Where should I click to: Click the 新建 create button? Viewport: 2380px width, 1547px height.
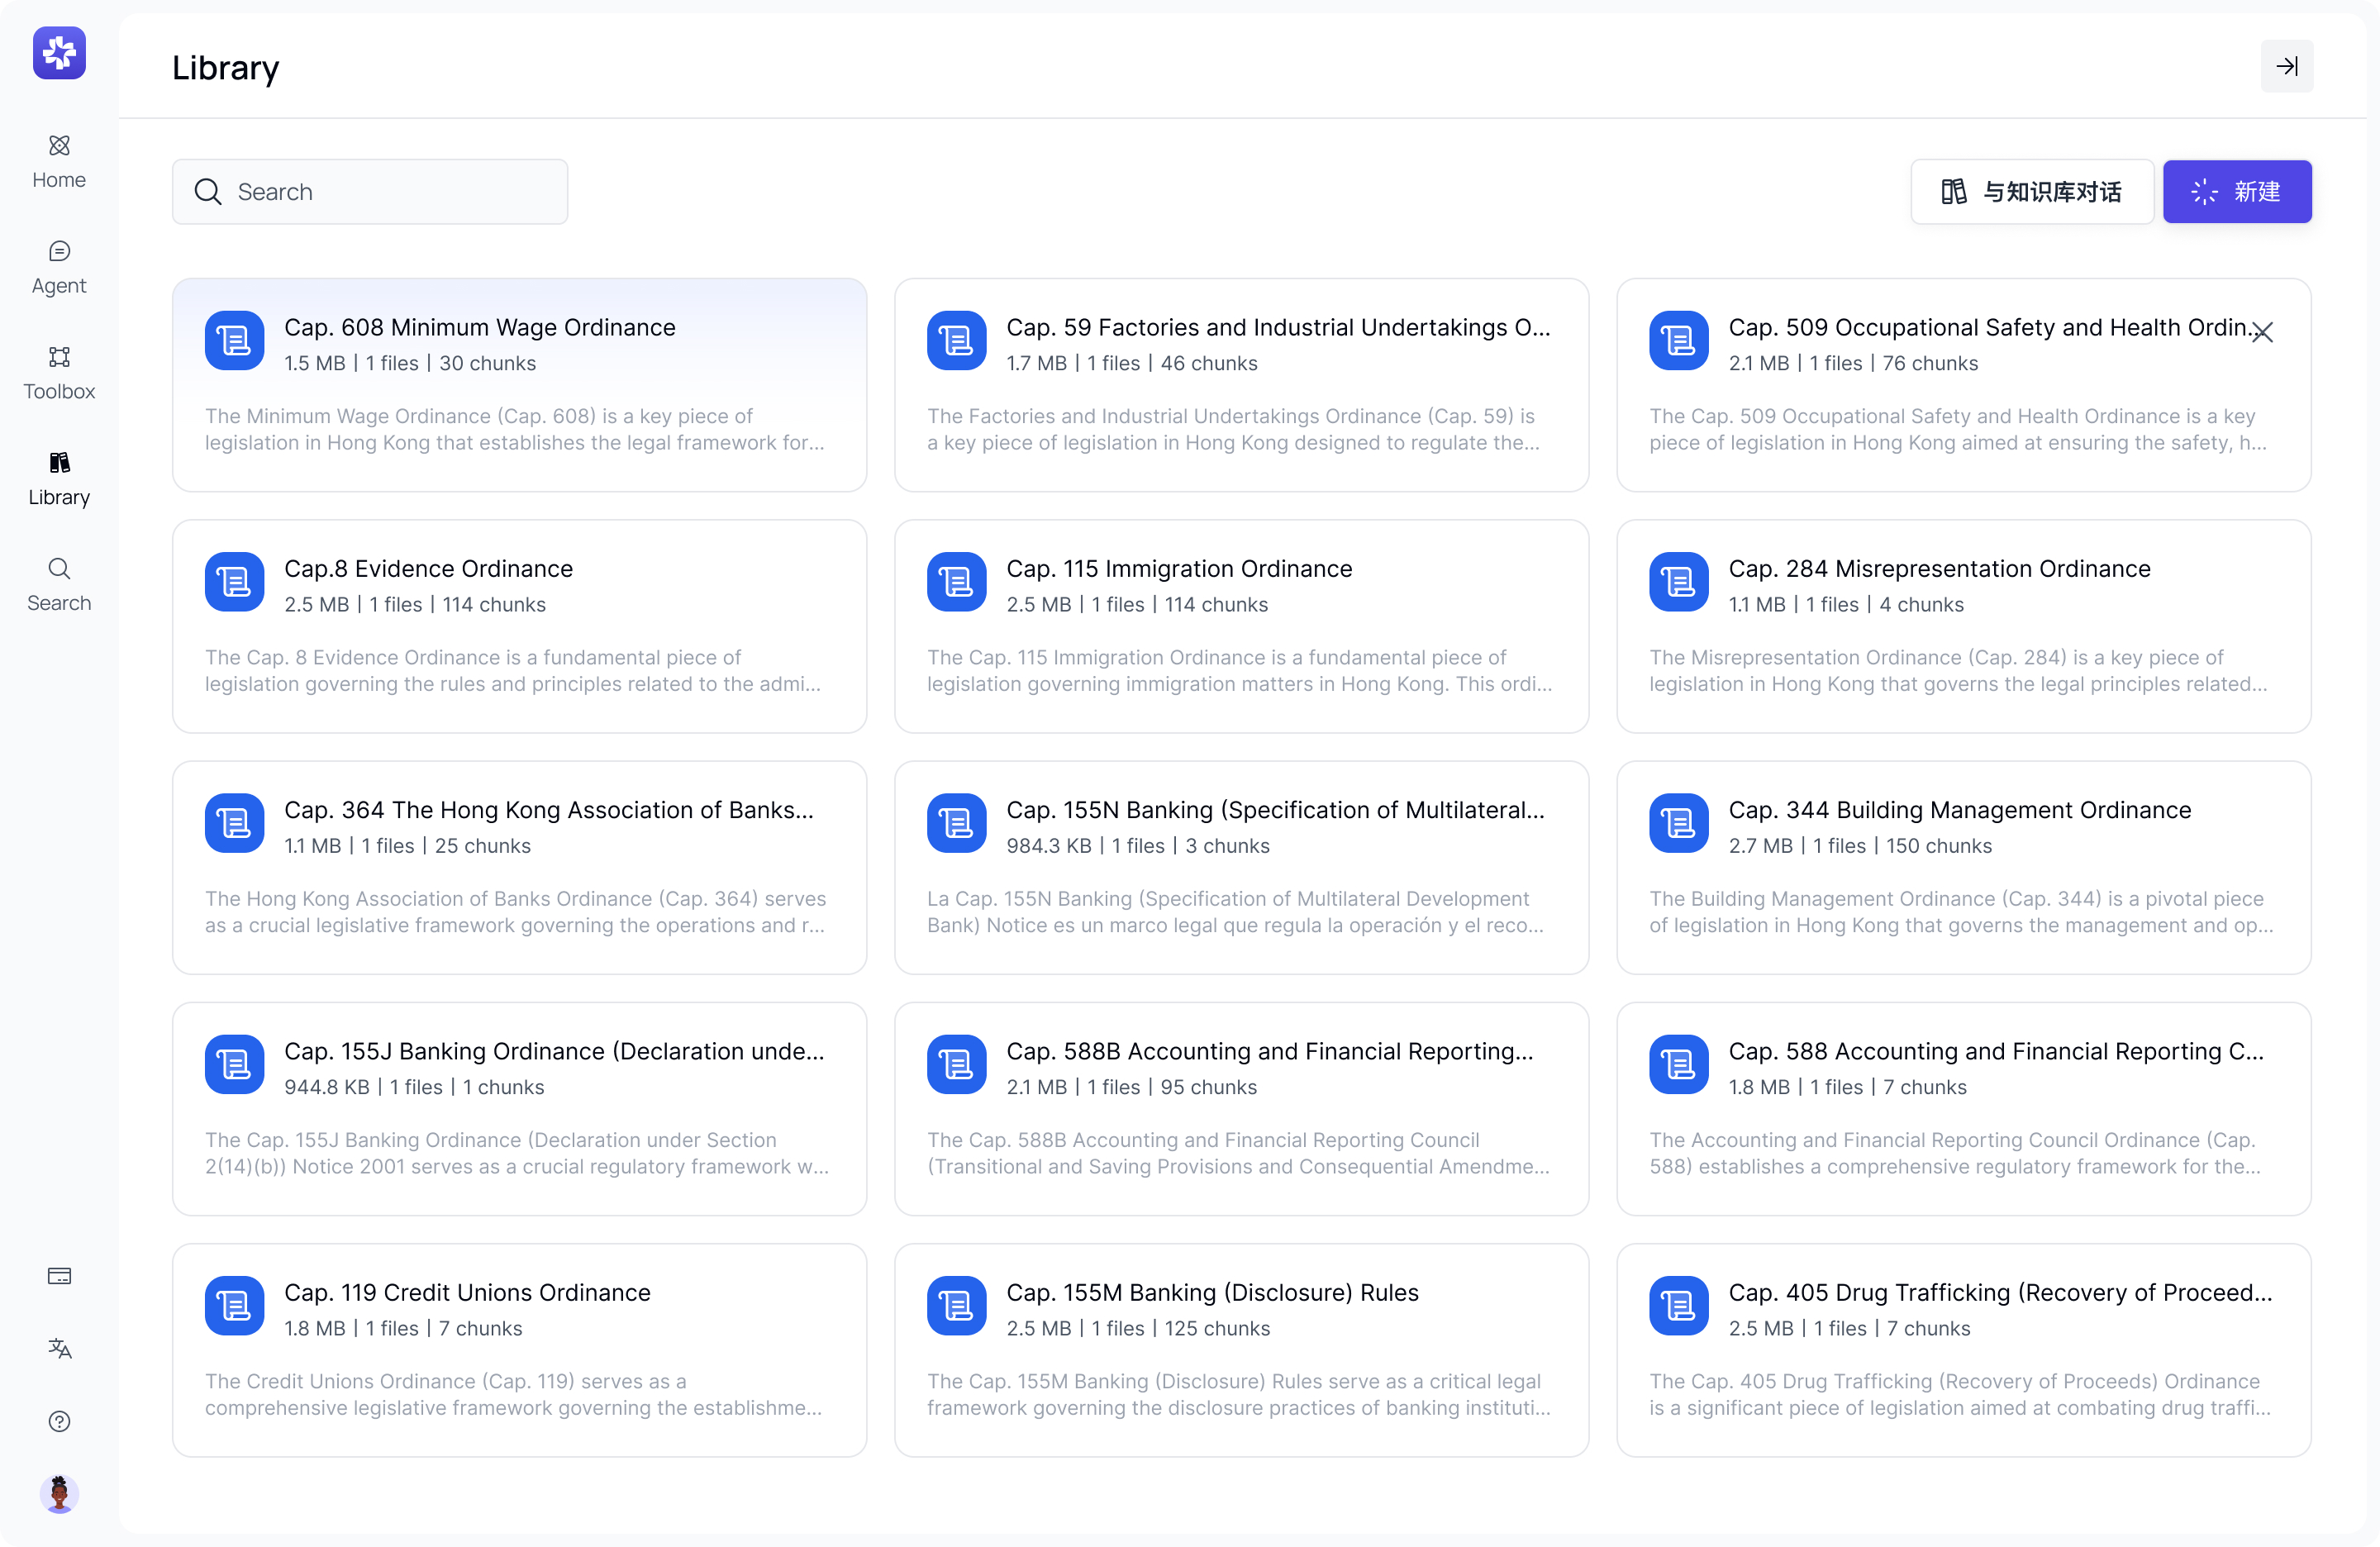[x=2237, y=191]
